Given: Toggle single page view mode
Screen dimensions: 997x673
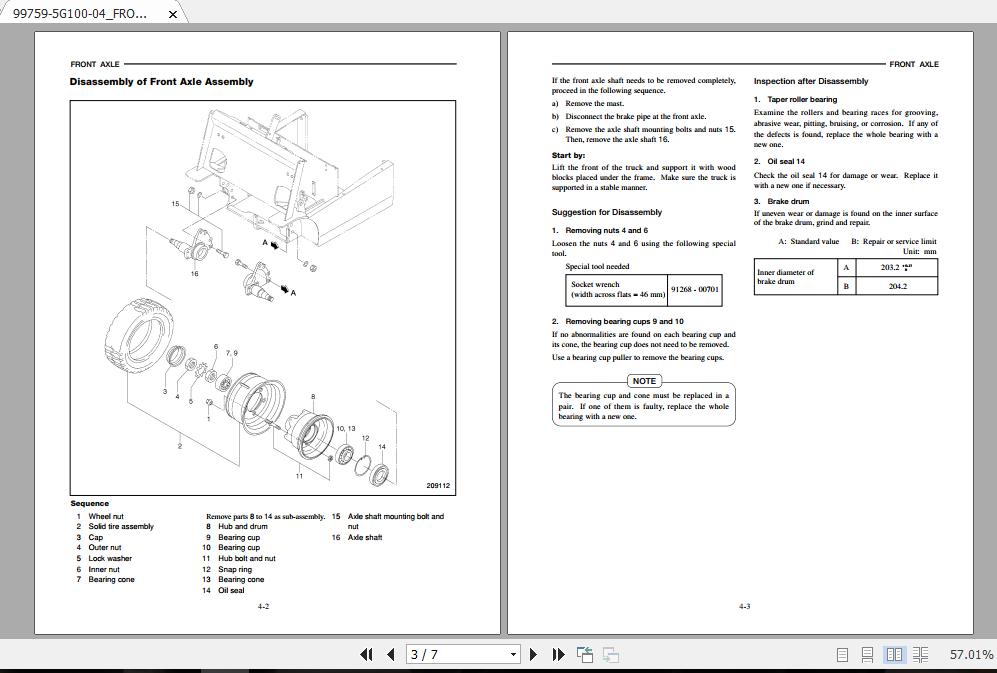Looking at the screenshot, I should coord(843,655).
